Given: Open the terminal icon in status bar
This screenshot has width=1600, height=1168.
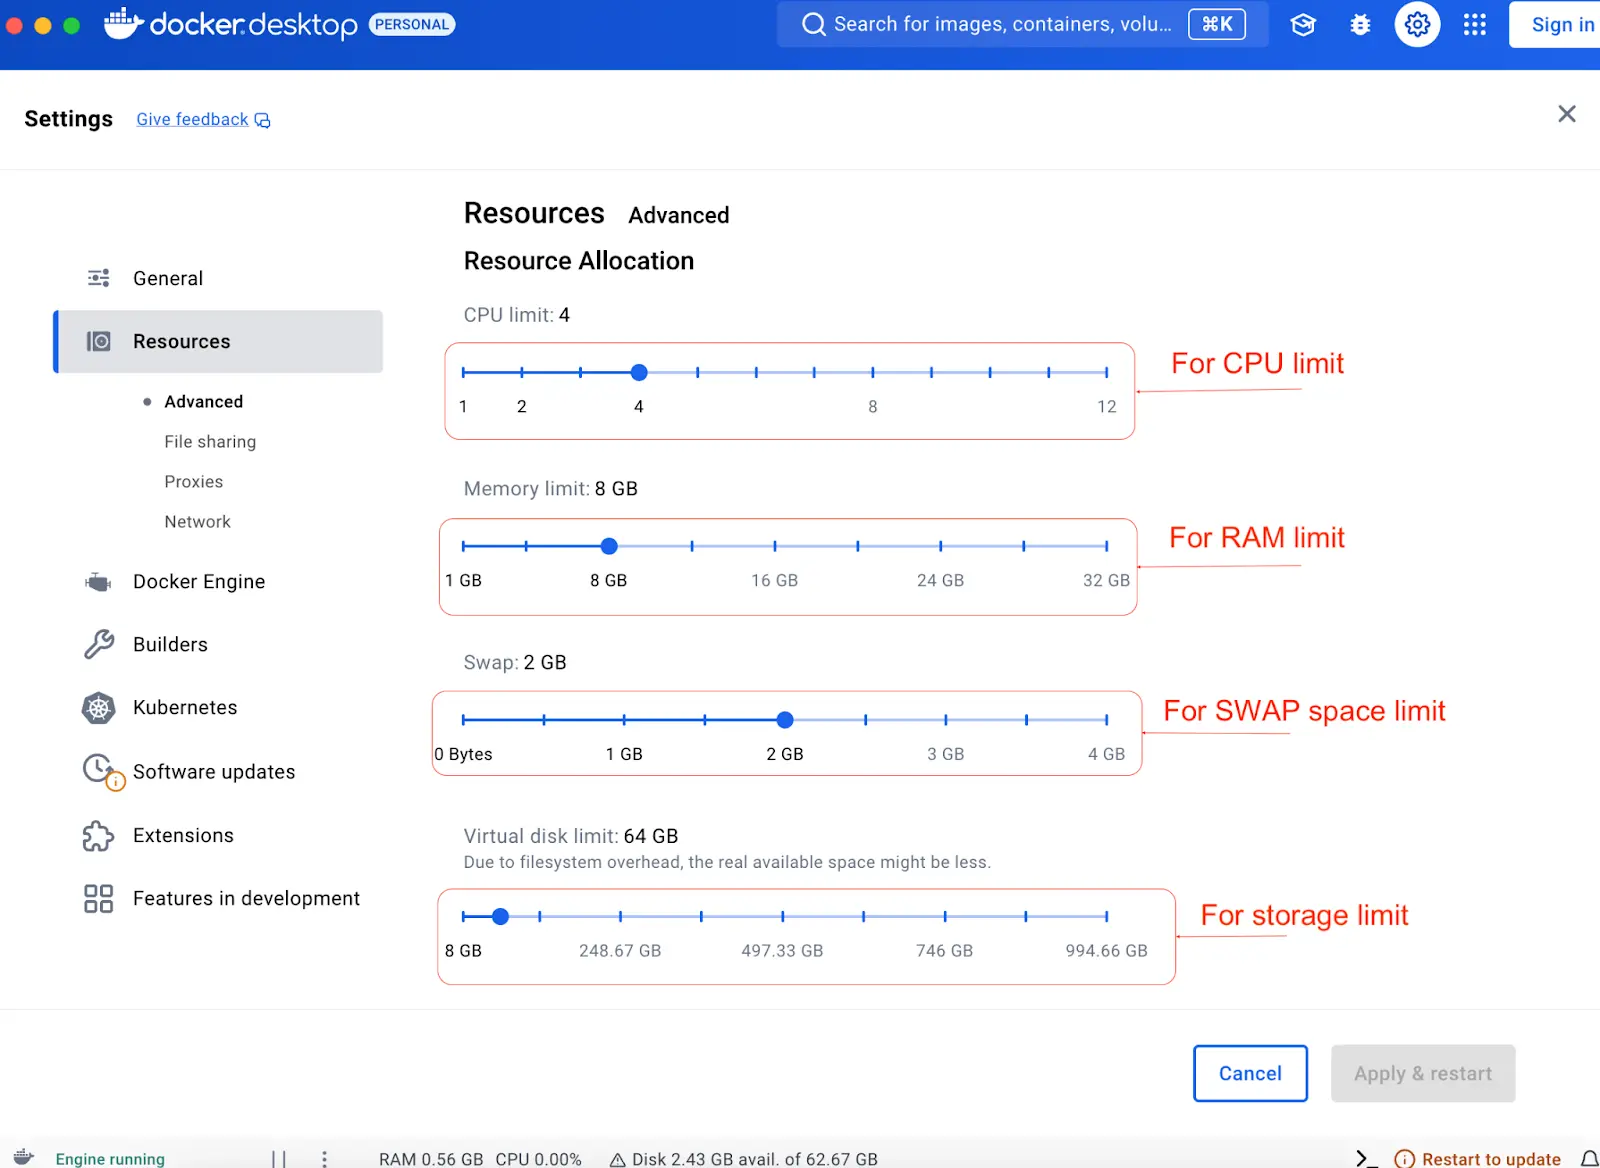Looking at the screenshot, I should point(1362,1158).
